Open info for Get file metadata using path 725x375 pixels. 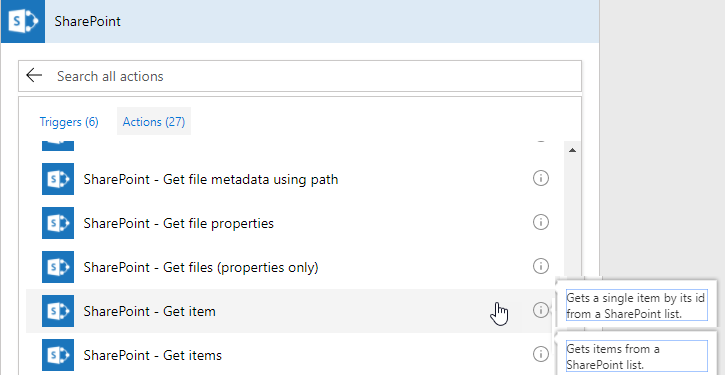541,178
